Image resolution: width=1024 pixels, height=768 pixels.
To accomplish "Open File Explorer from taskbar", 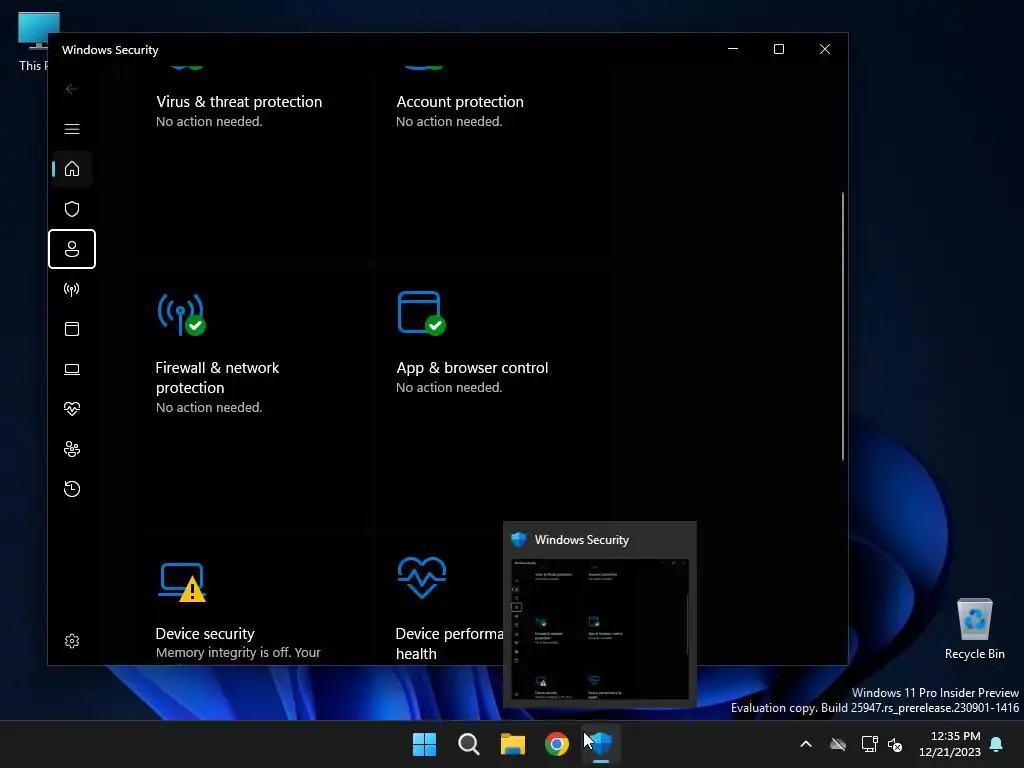I will [513, 744].
